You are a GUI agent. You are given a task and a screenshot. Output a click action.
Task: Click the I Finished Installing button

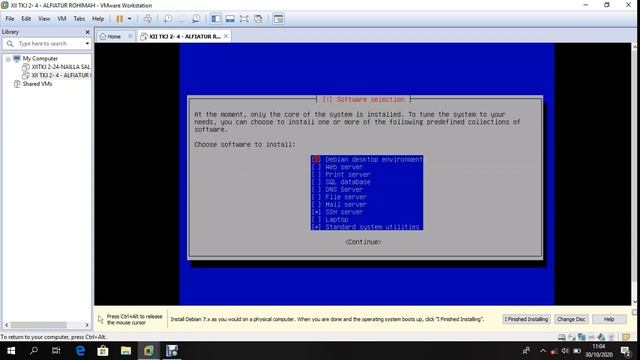(x=526, y=319)
